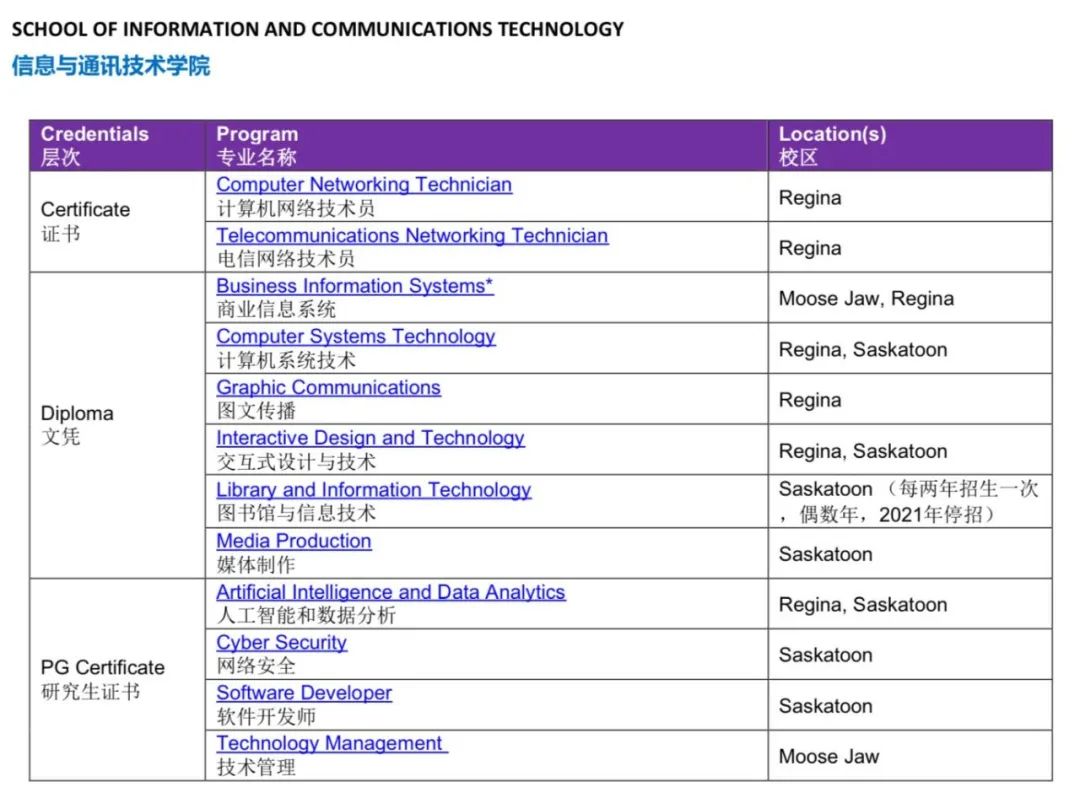Click the 图书馆与信息技术 Chinese program name

click(296, 513)
